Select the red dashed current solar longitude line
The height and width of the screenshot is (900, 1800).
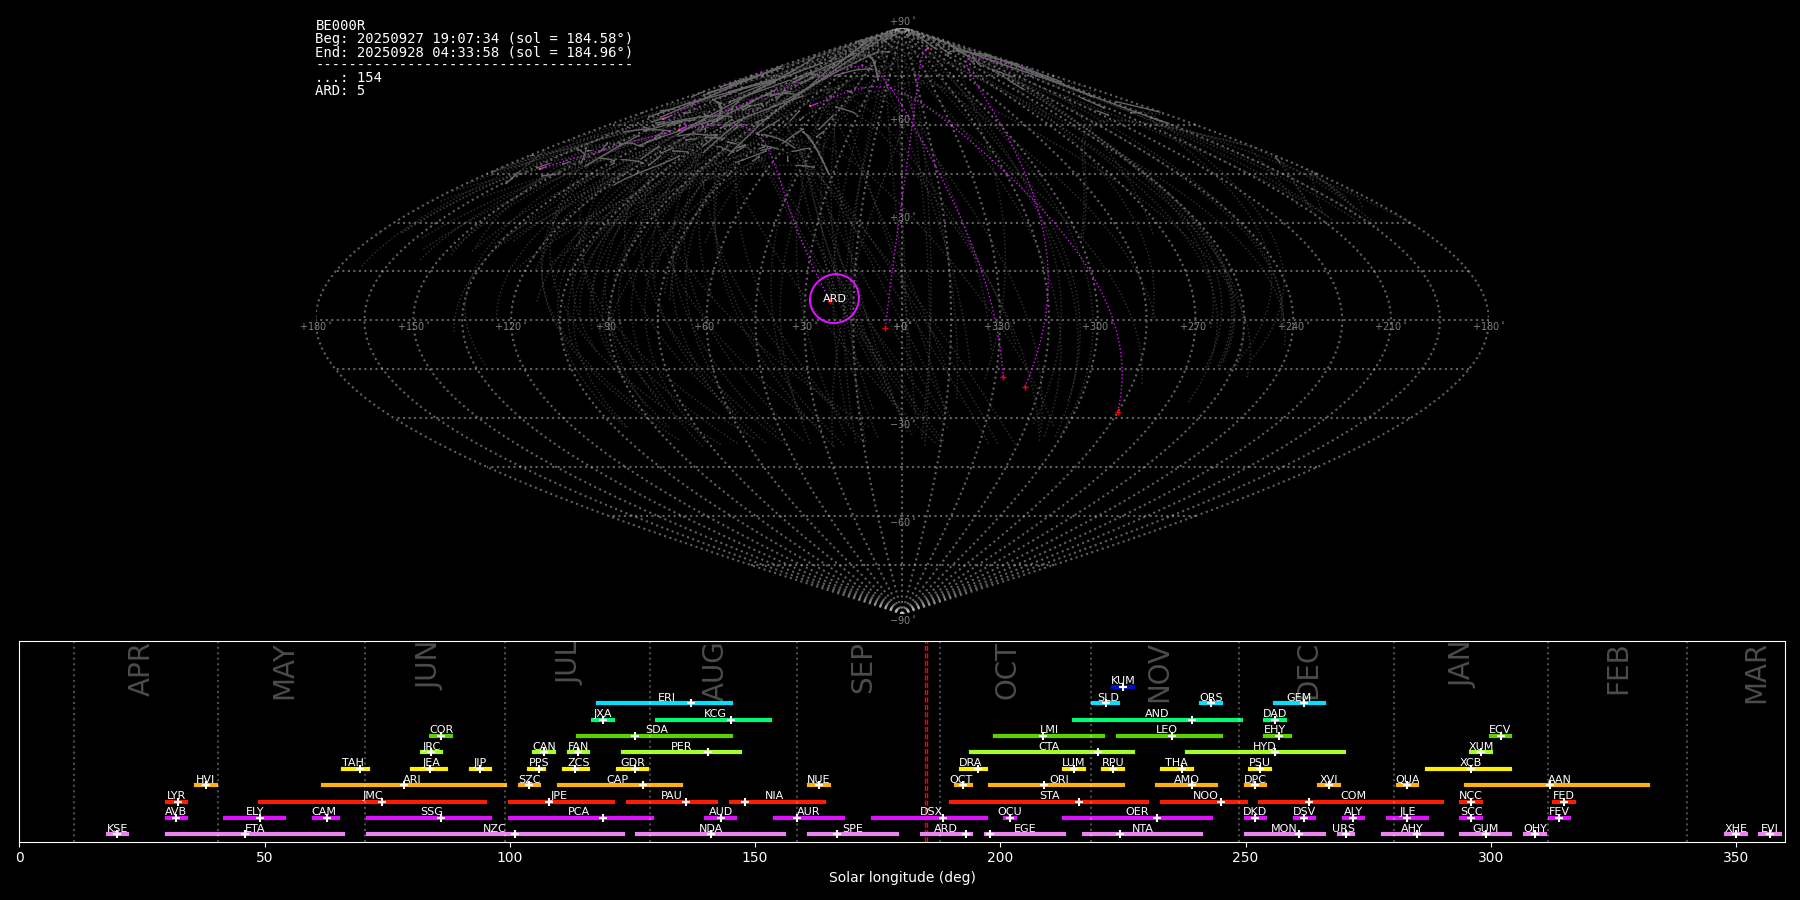(x=926, y=740)
